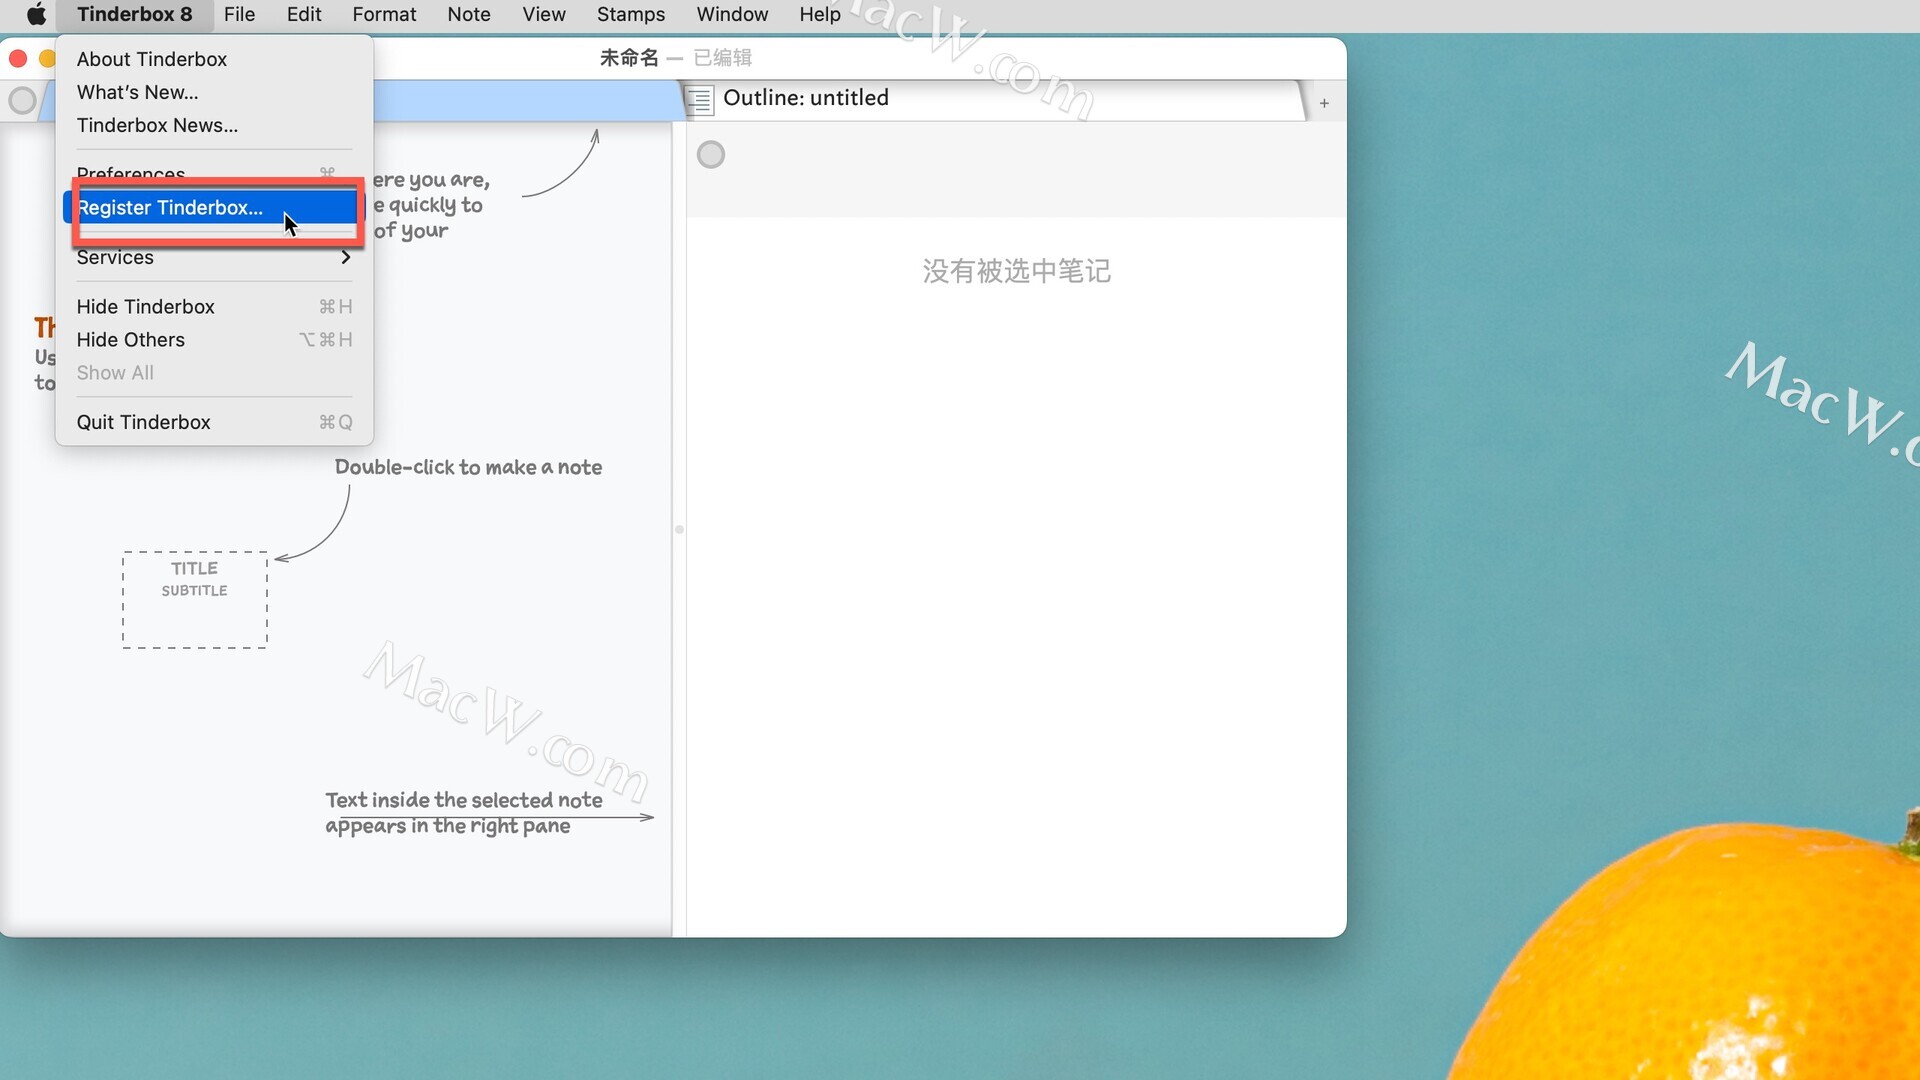Add a new tab with plus button

(x=1324, y=103)
